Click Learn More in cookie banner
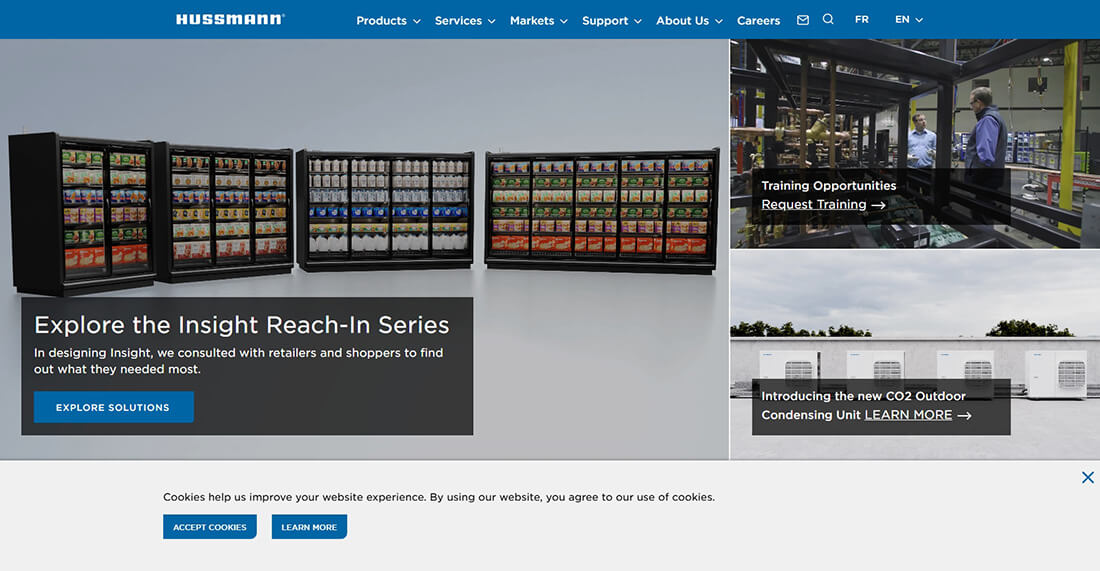The image size is (1100, 571). point(309,527)
